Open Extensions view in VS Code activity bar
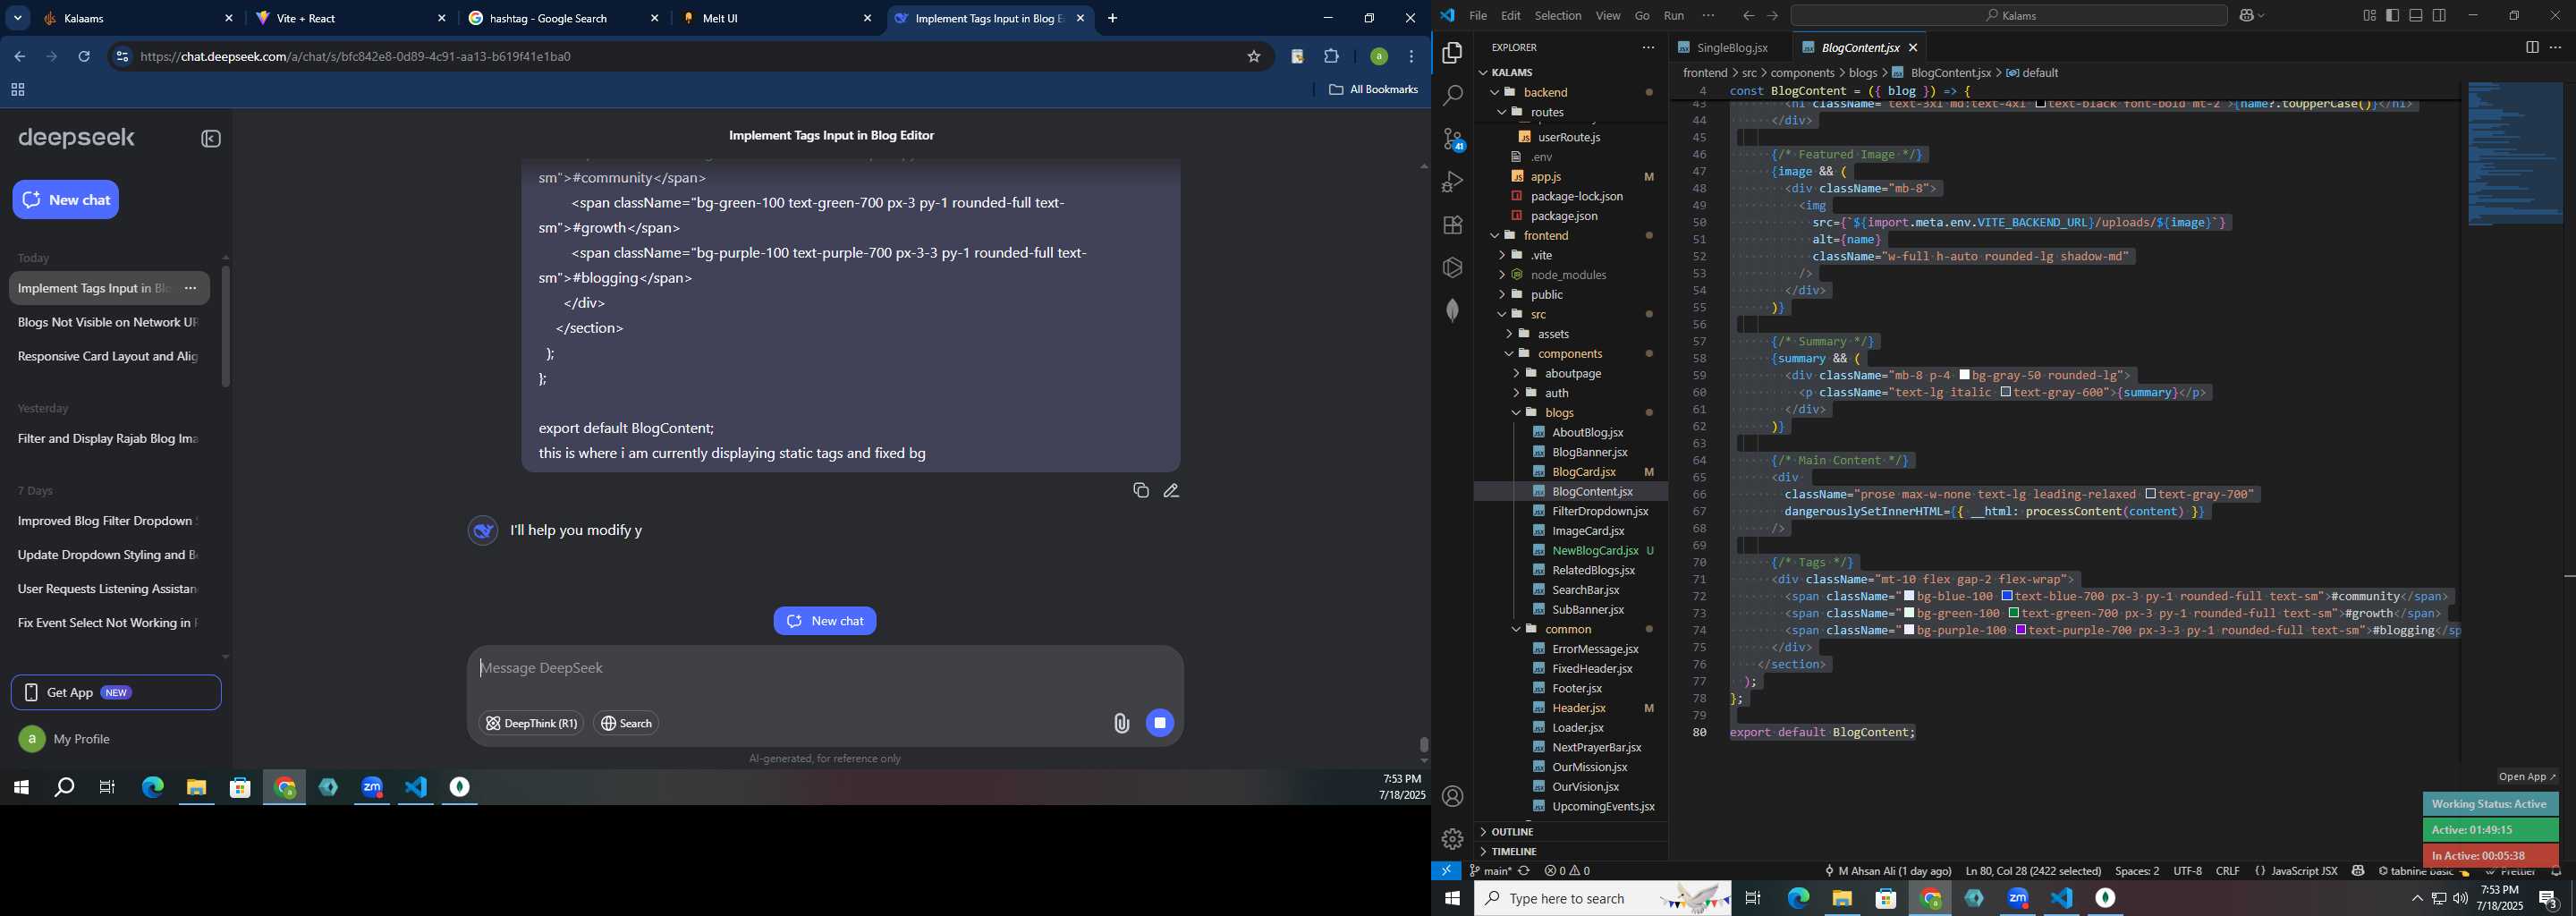 [x=1452, y=225]
